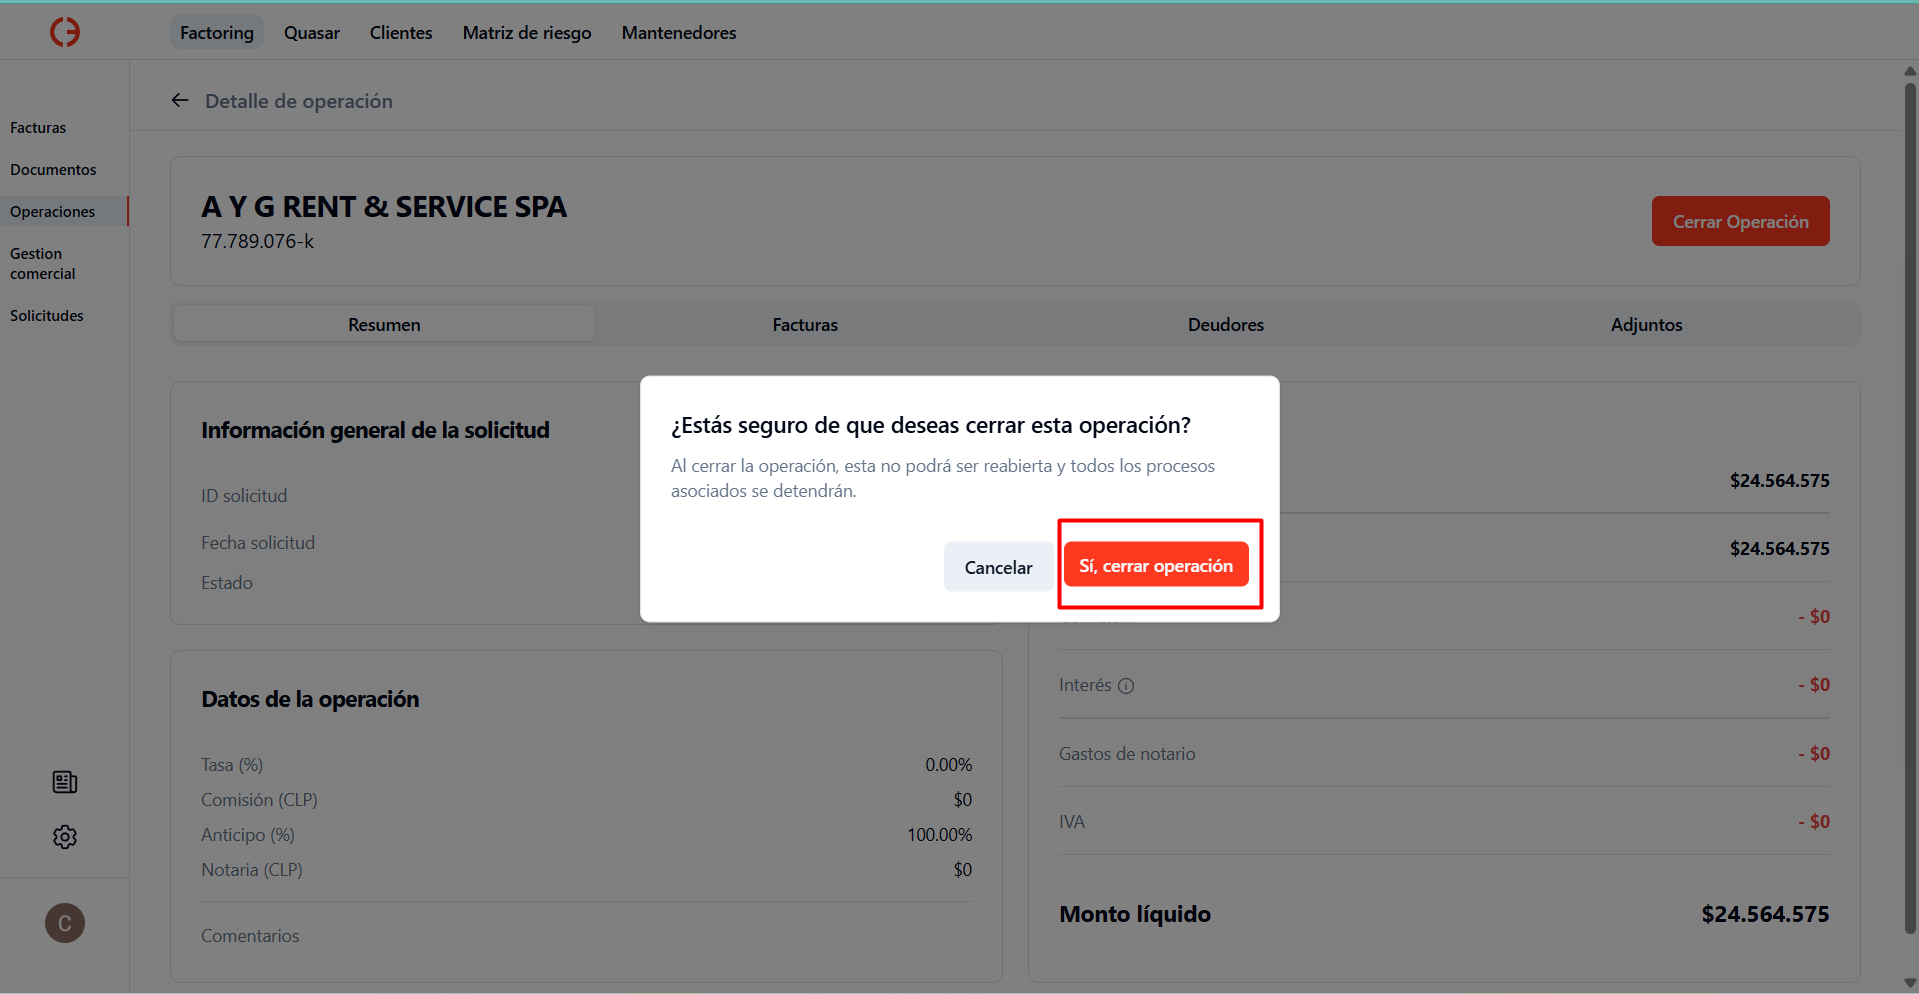Open the settings gear icon
The width and height of the screenshot is (1919, 994).
(x=64, y=837)
